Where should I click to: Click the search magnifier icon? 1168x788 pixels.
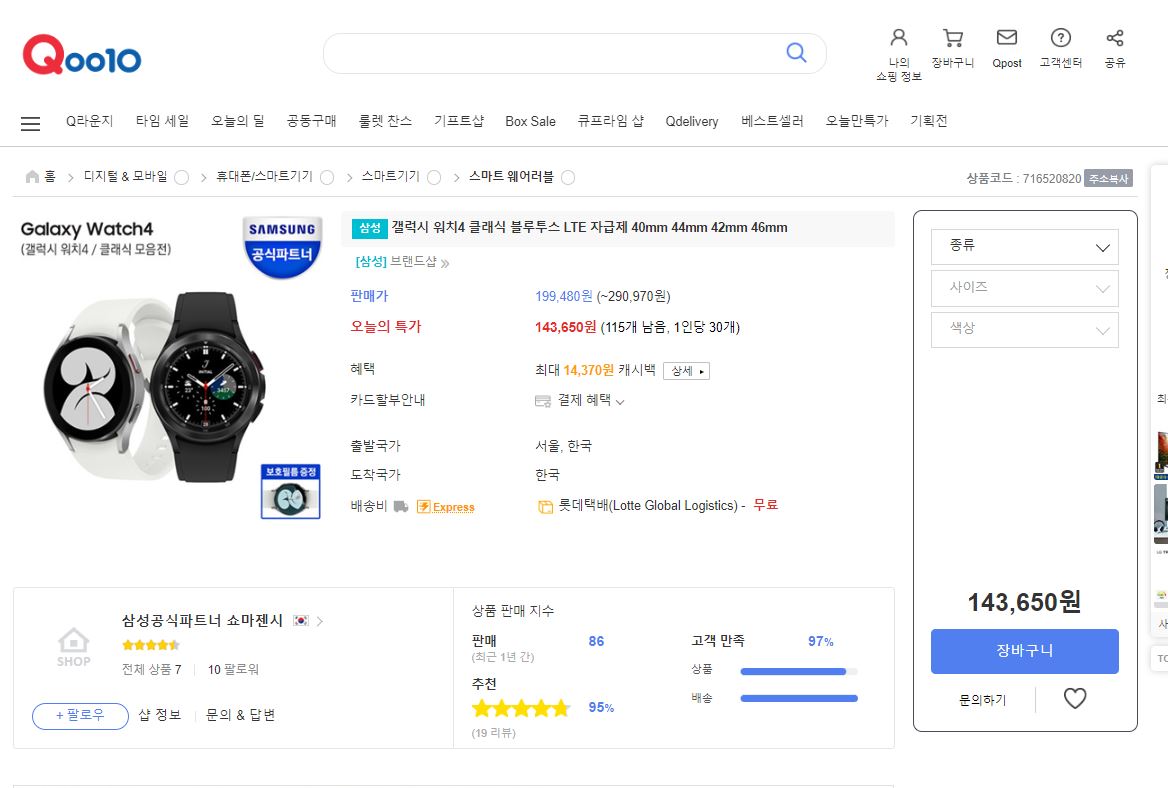[x=796, y=52]
